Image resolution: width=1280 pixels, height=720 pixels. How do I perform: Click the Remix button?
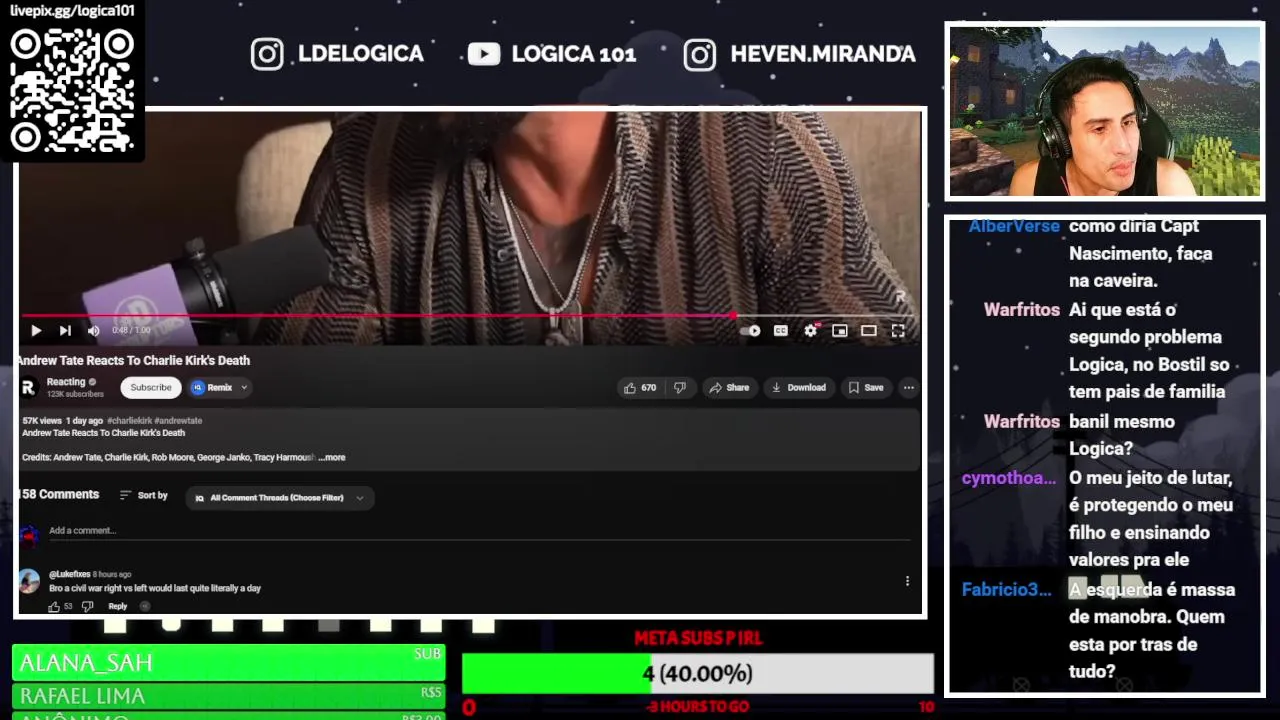213,388
